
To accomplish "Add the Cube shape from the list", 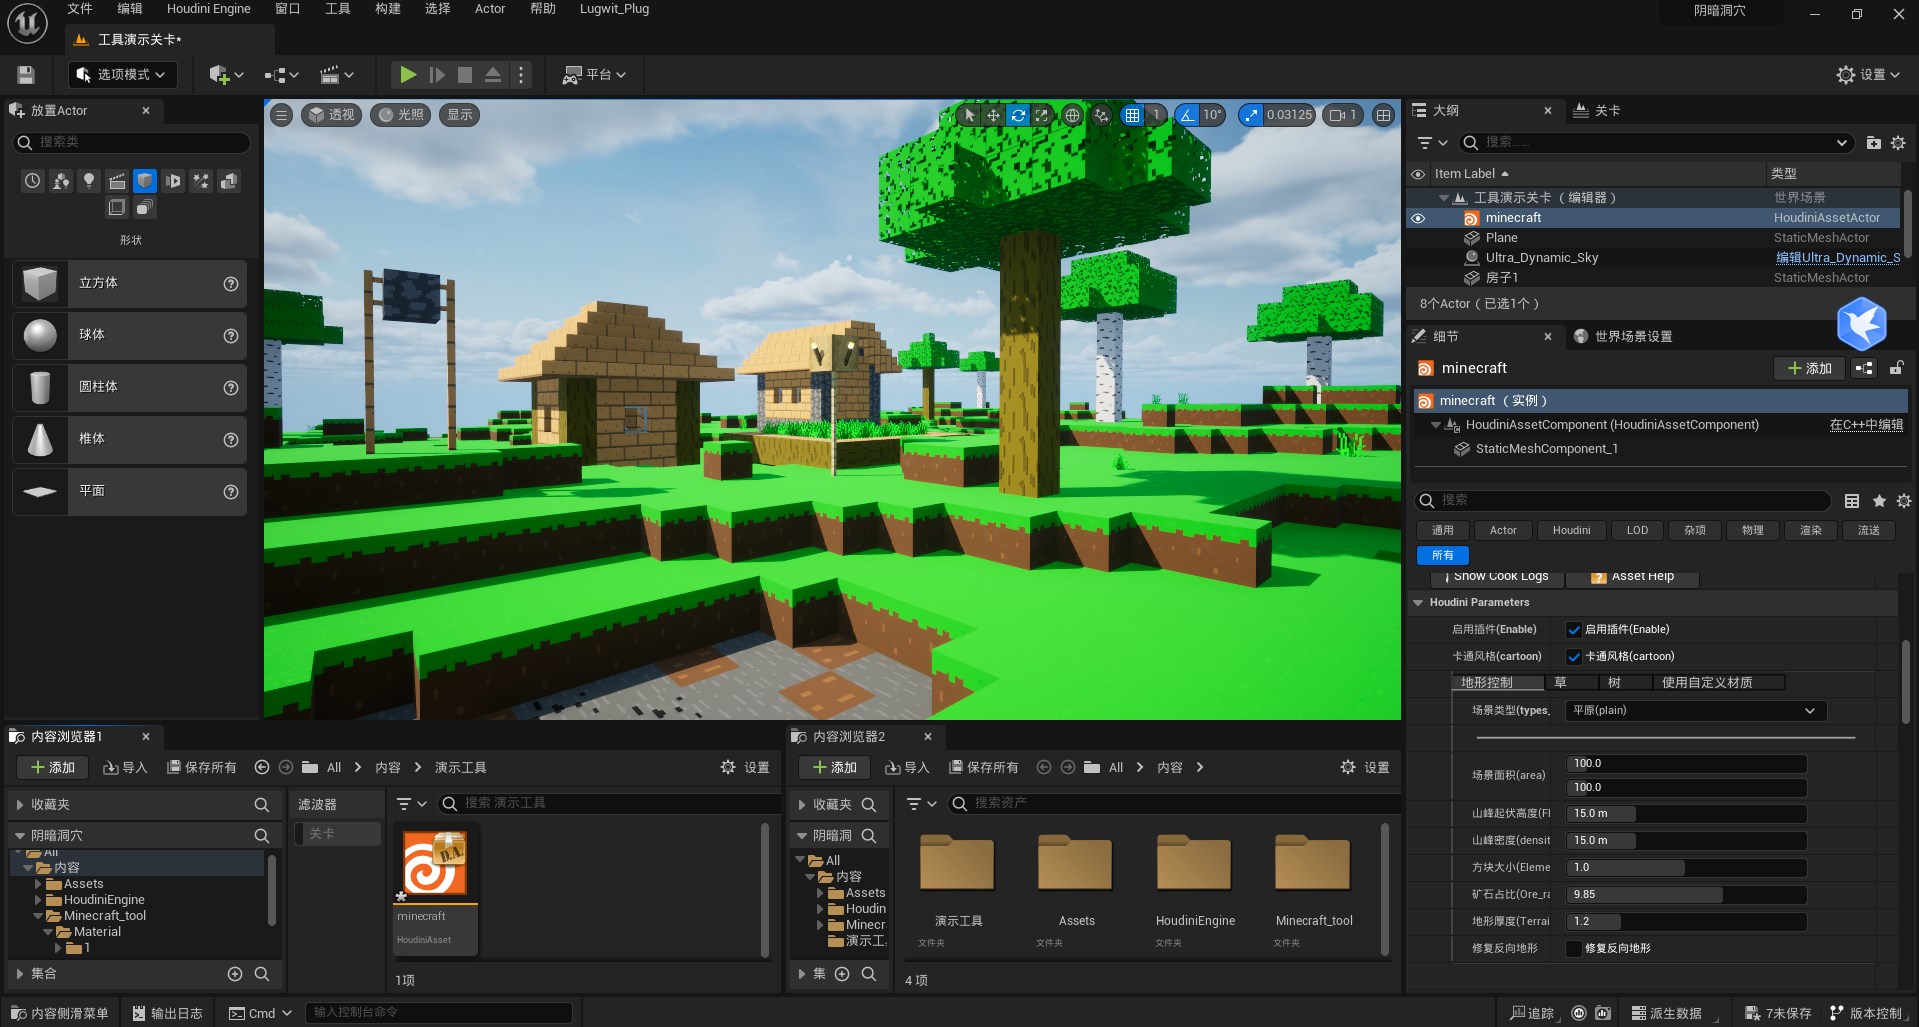I will [130, 284].
